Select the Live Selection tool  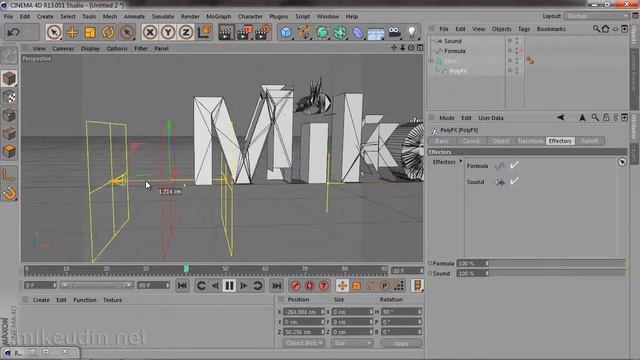pos(53,32)
